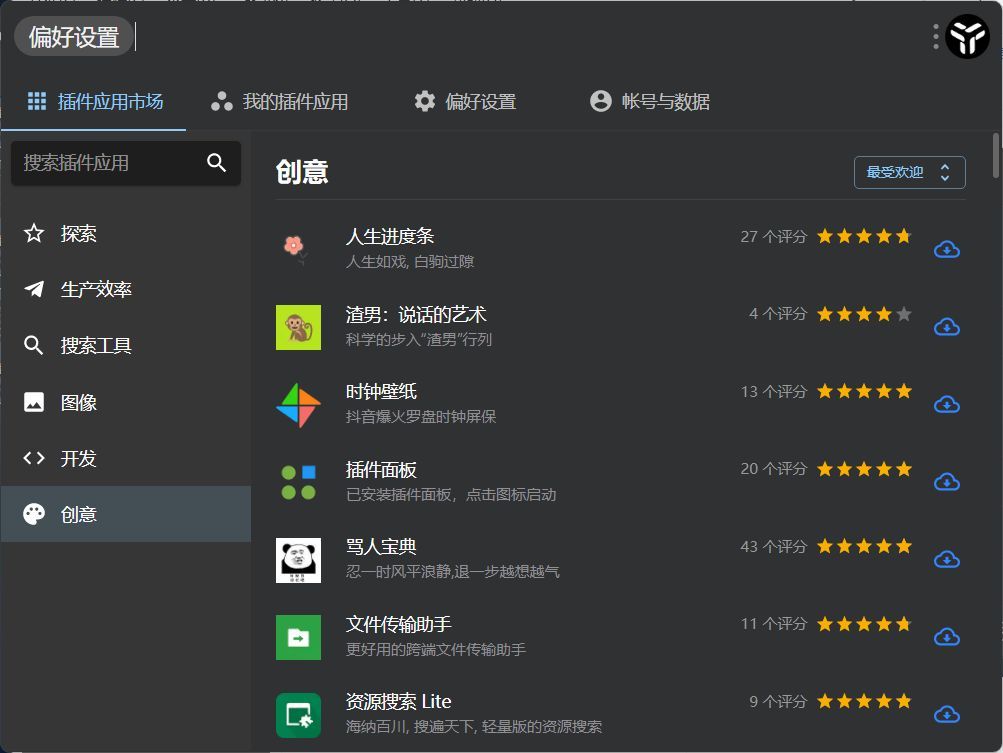The width and height of the screenshot is (1003, 753).
Task: Open the 资源搜索 Lite plugin title
Action: [x=399, y=702]
